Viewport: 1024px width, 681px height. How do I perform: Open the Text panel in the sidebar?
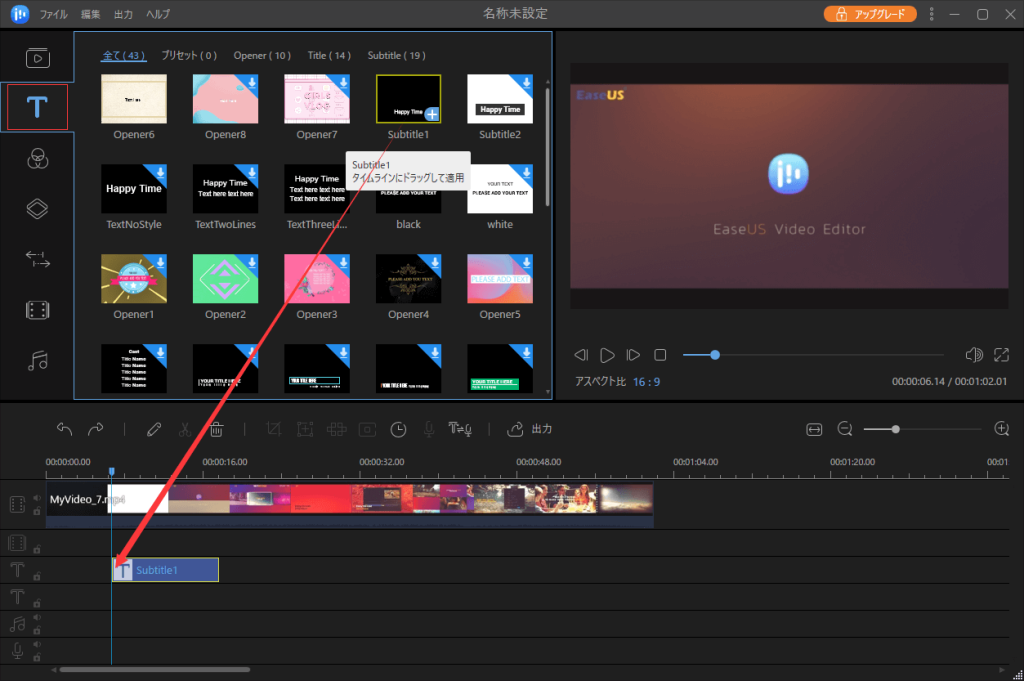pos(37,107)
